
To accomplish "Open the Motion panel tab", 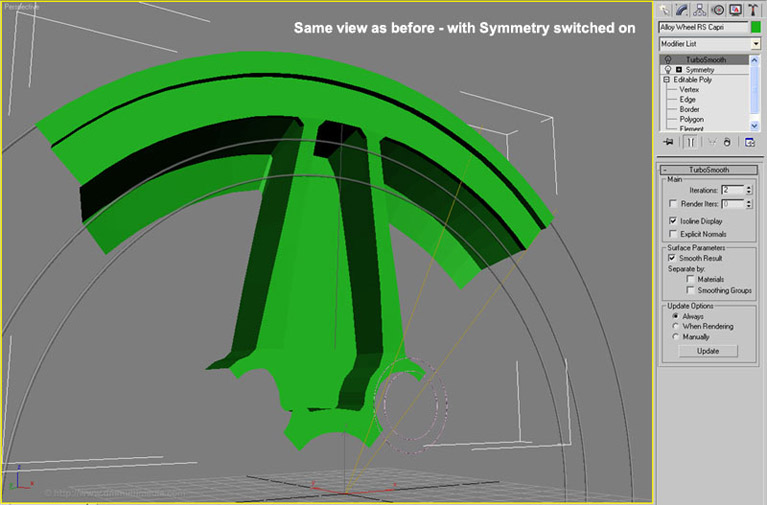I will pyautogui.click(x=718, y=9).
